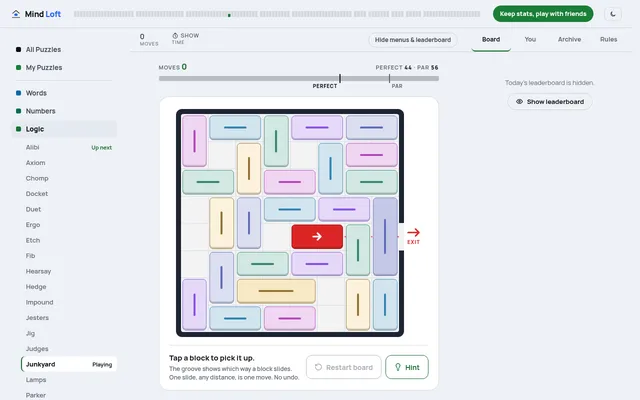Image resolution: width=640 pixels, height=400 pixels.
Task: Pick up blue horizontal block in bottom row
Action: point(235,318)
